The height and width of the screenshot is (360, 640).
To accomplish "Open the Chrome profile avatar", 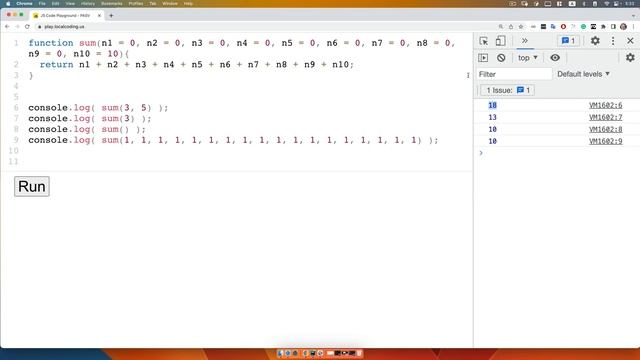I will [x=623, y=27].
